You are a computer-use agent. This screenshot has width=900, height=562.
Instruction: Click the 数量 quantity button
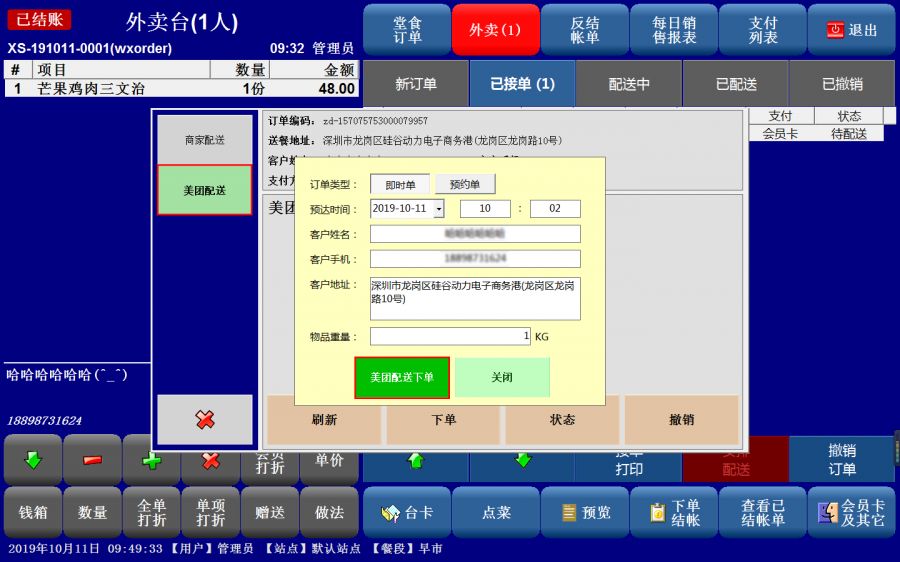pyautogui.click(x=92, y=513)
